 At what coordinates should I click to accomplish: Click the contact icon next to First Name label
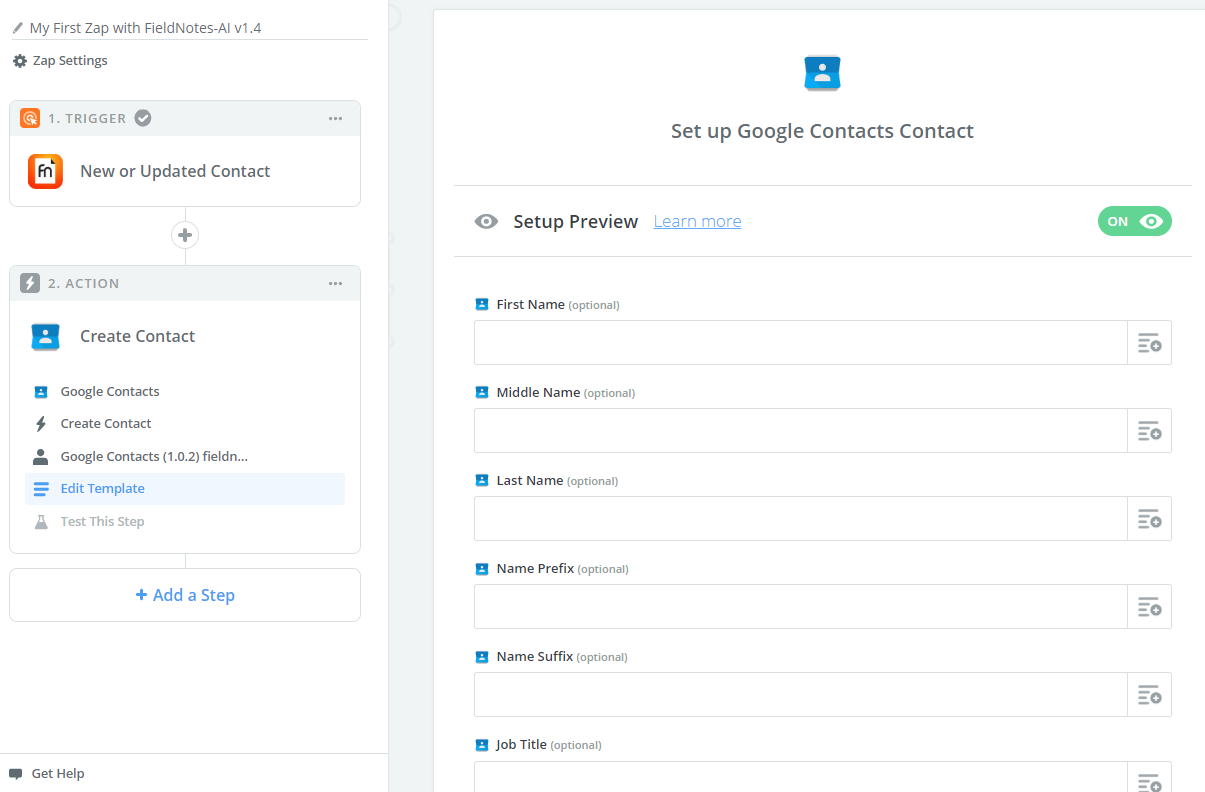click(x=482, y=305)
